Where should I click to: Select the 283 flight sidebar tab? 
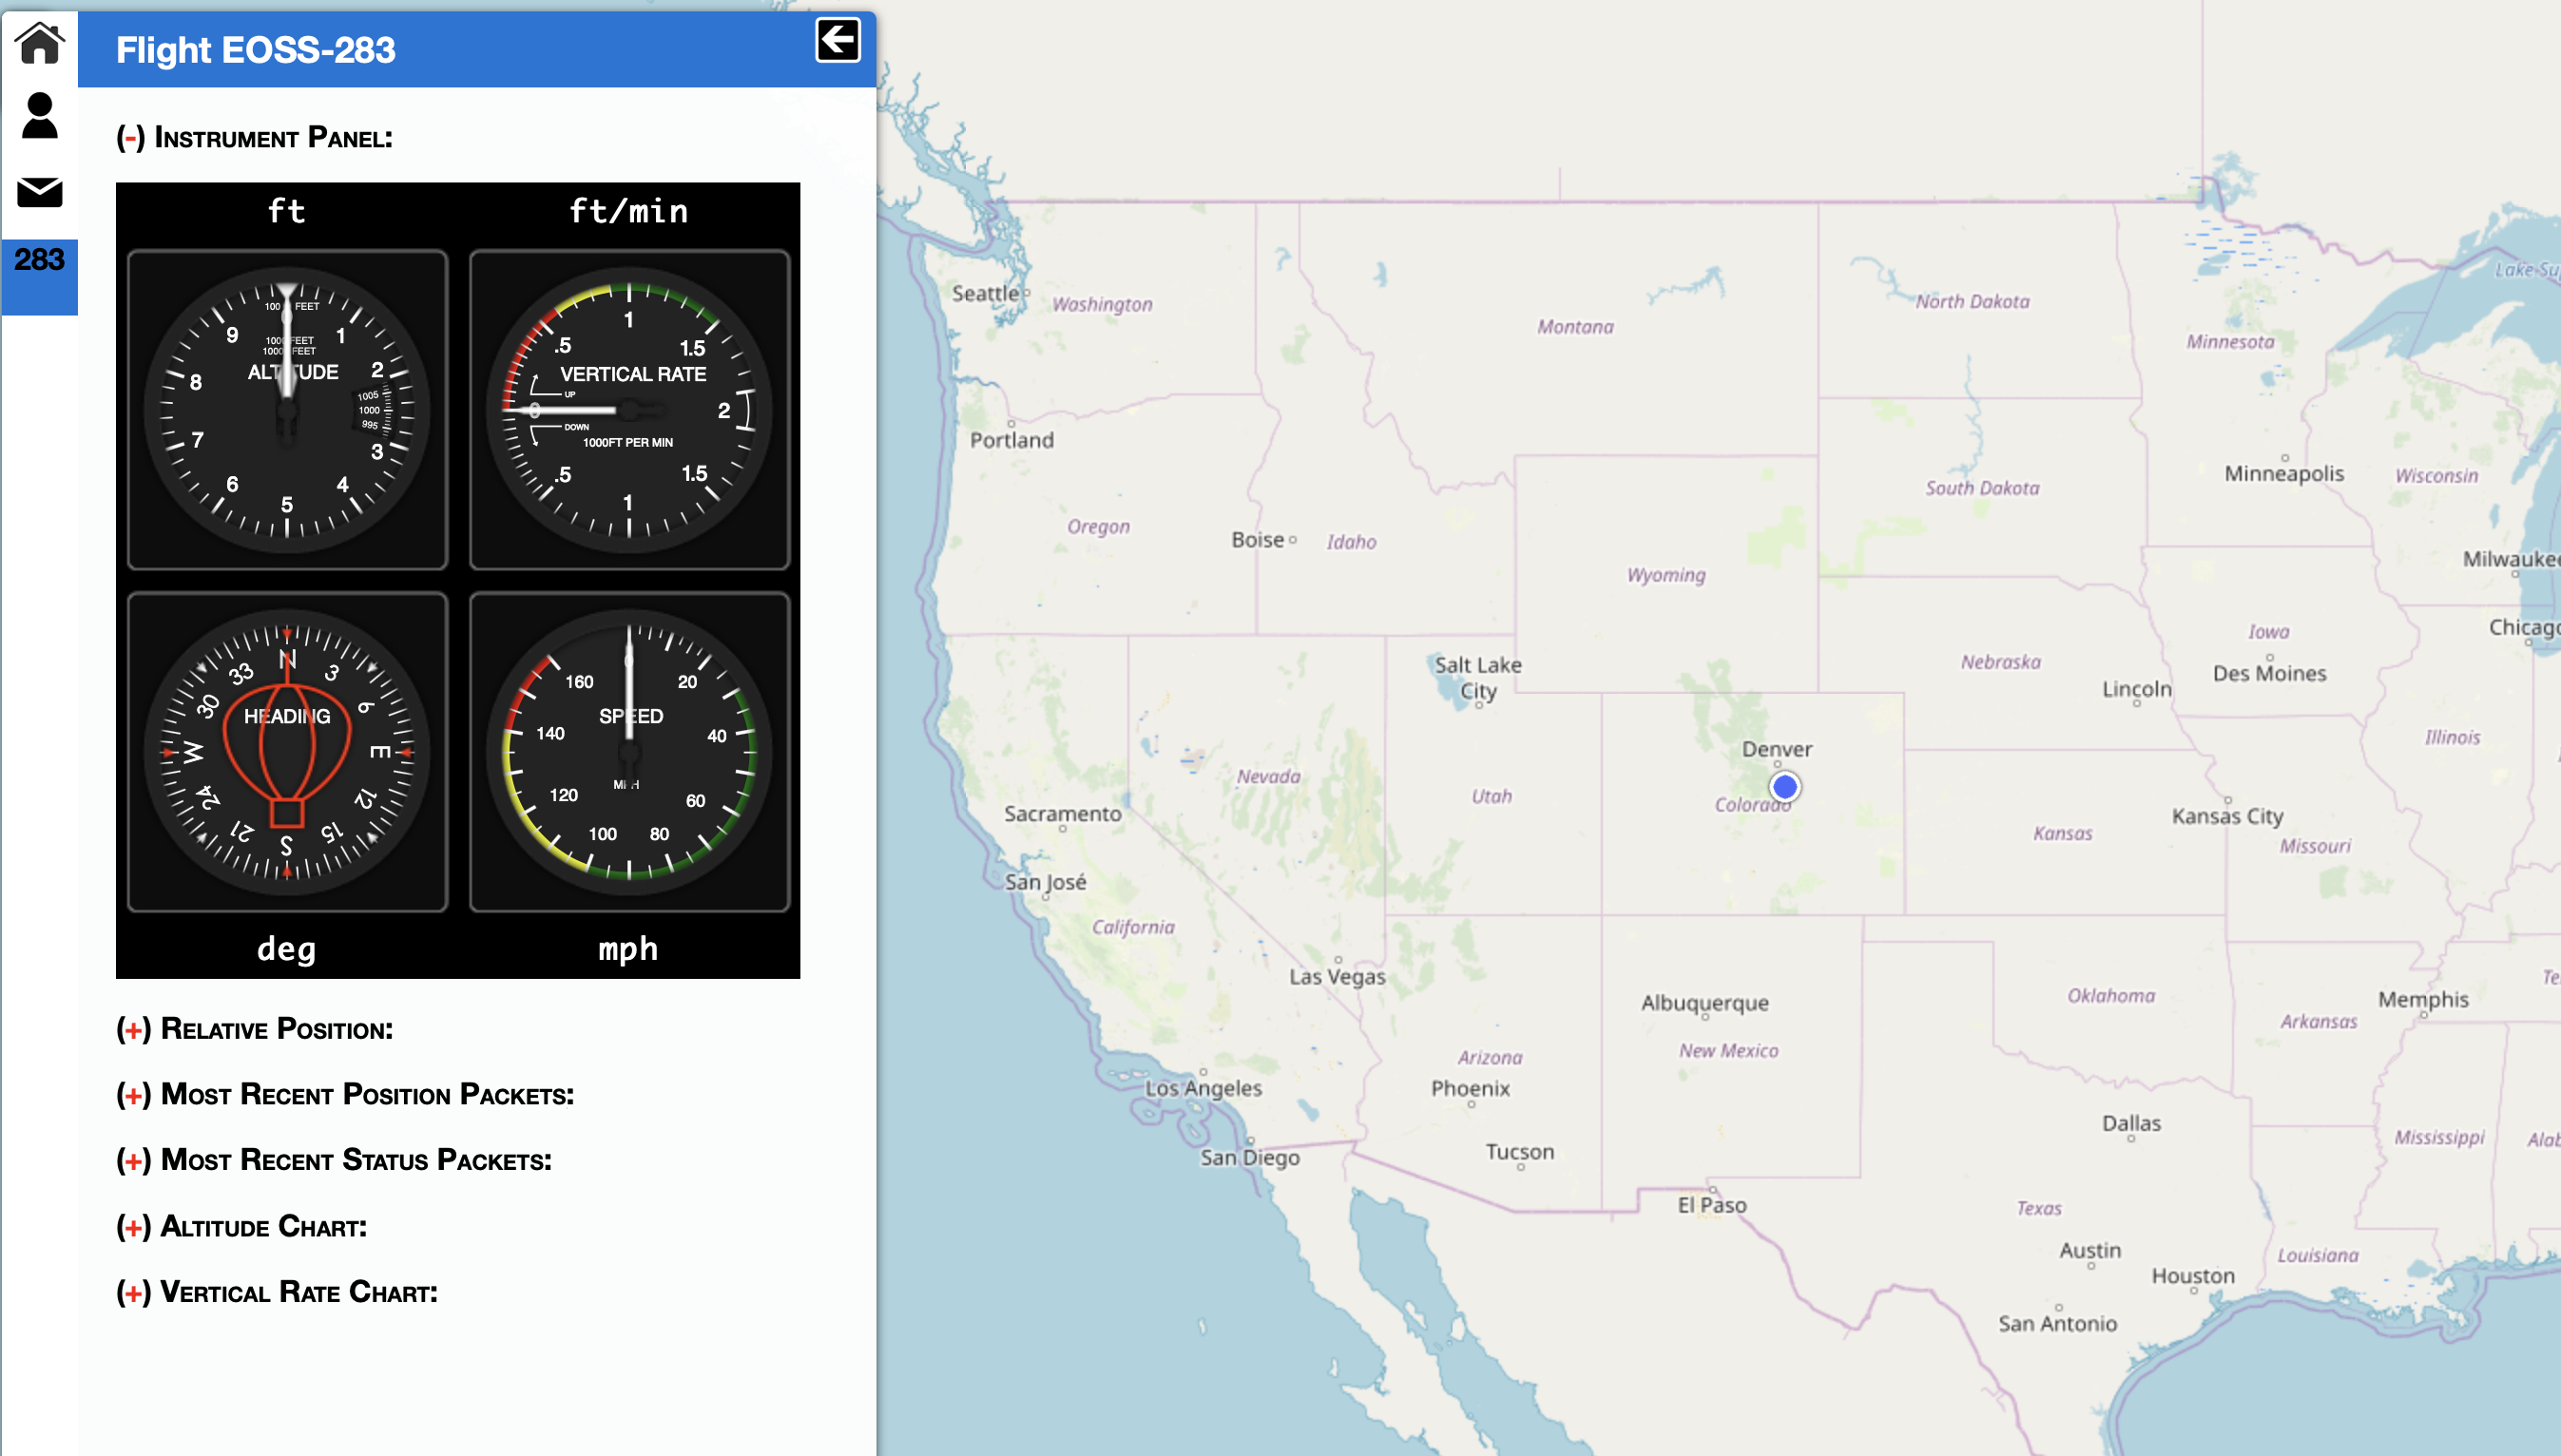(40, 277)
